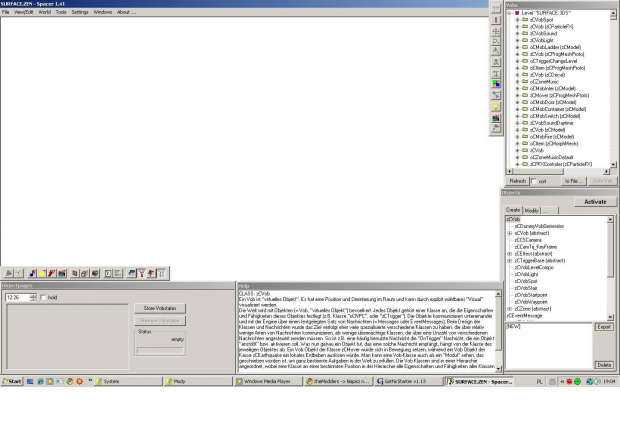
Task: Click the cross-arrows move icon in vertical toolbar
Action: pyautogui.click(x=496, y=31)
